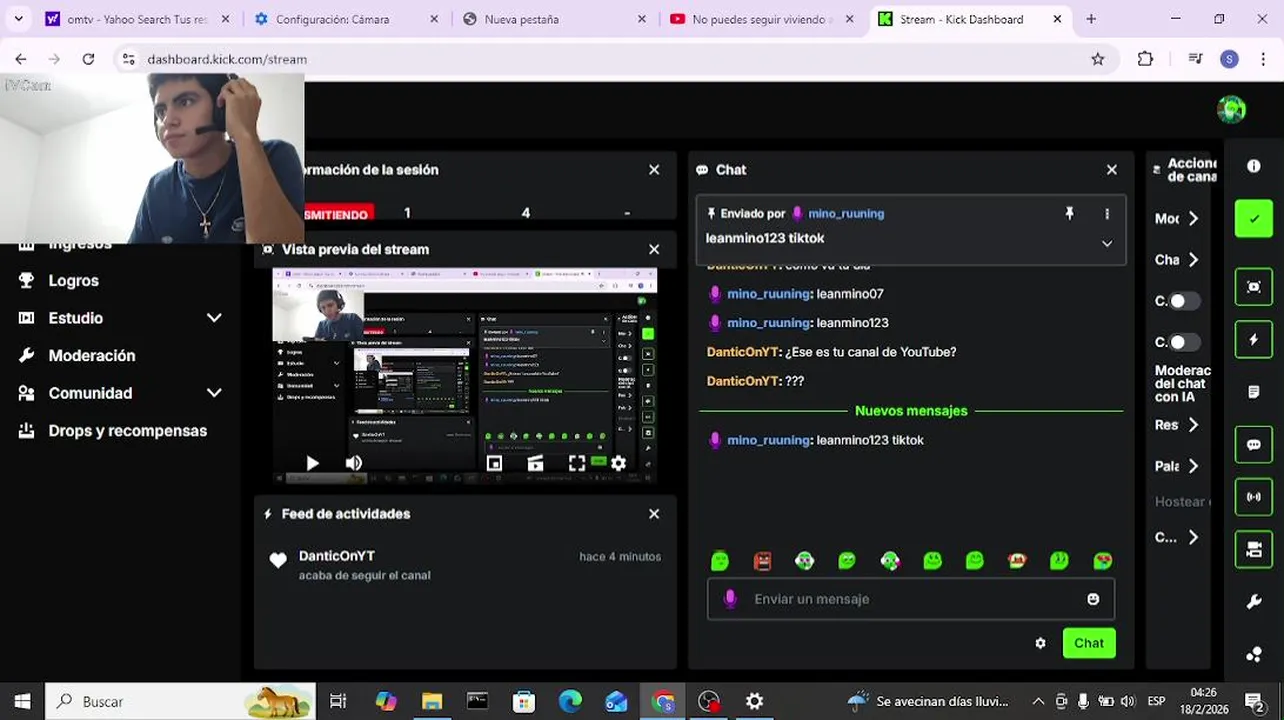Click the Windows Start button
The width and height of the screenshot is (1284, 720).
pos(22,701)
